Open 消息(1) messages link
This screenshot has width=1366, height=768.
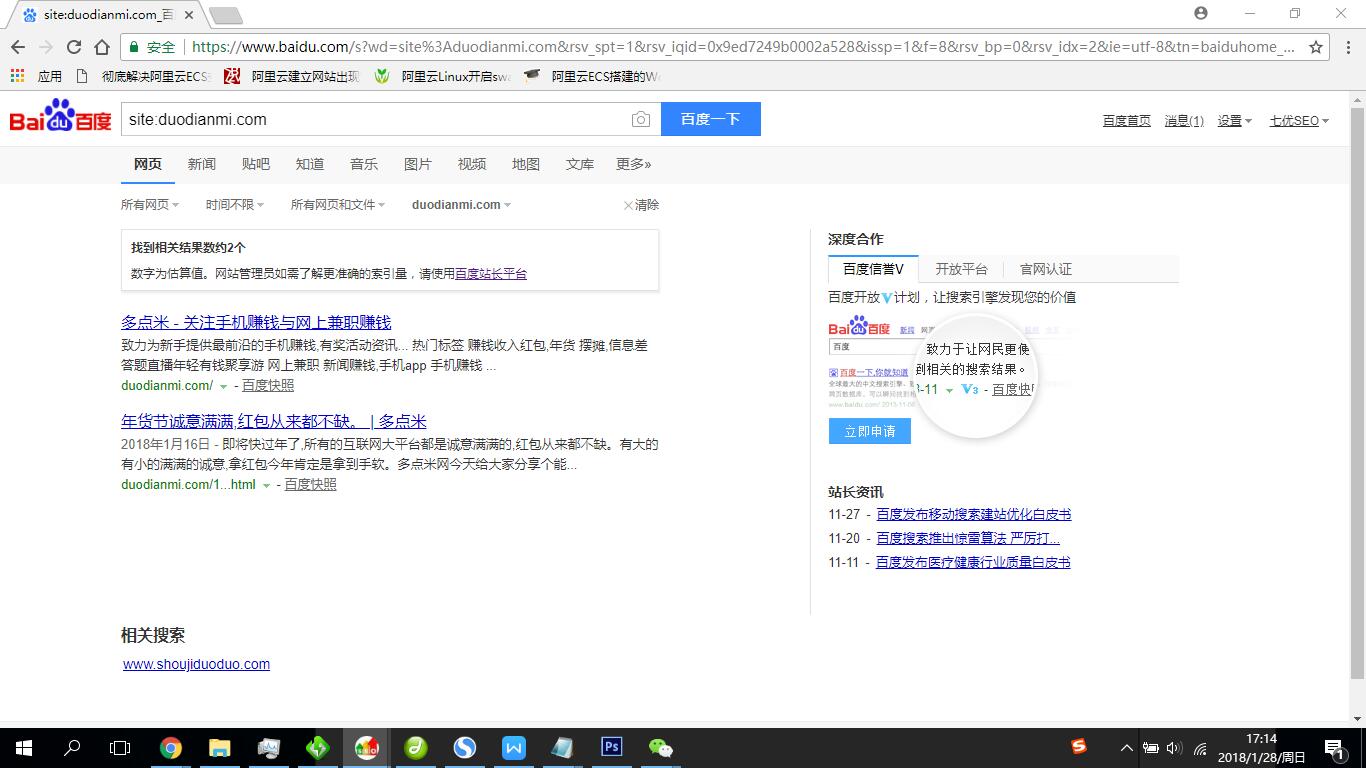(1184, 120)
